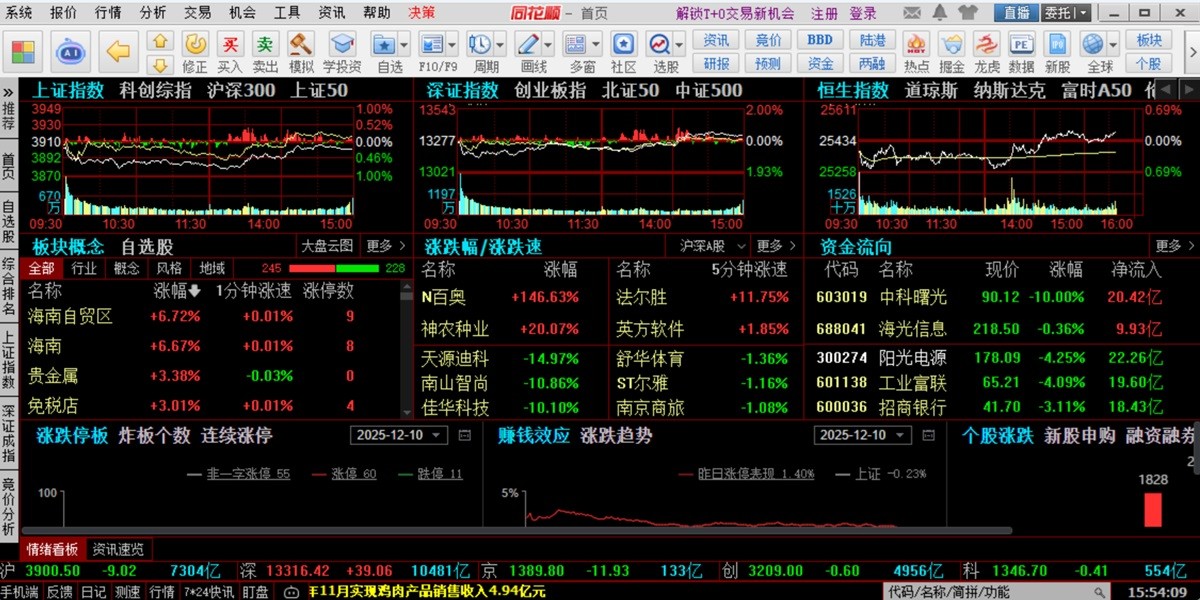Click the 画线 drawing tool icon
The width and height of the screenshot is (1200, 600).
coord(530,45)
